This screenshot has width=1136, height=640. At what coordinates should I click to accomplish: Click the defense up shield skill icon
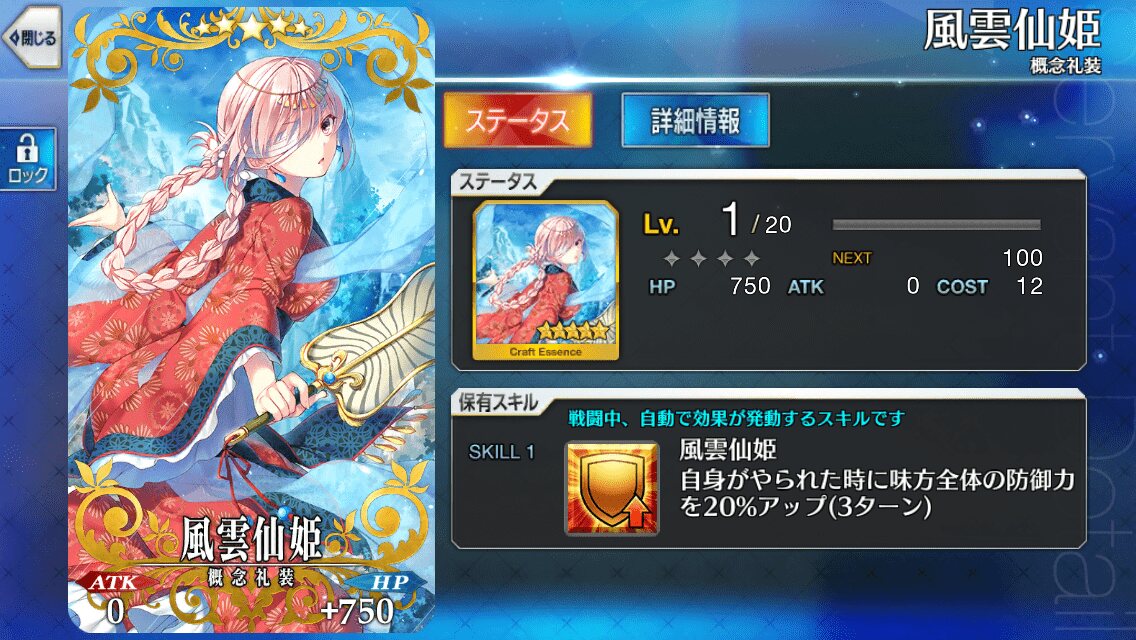tap(612, 488)
